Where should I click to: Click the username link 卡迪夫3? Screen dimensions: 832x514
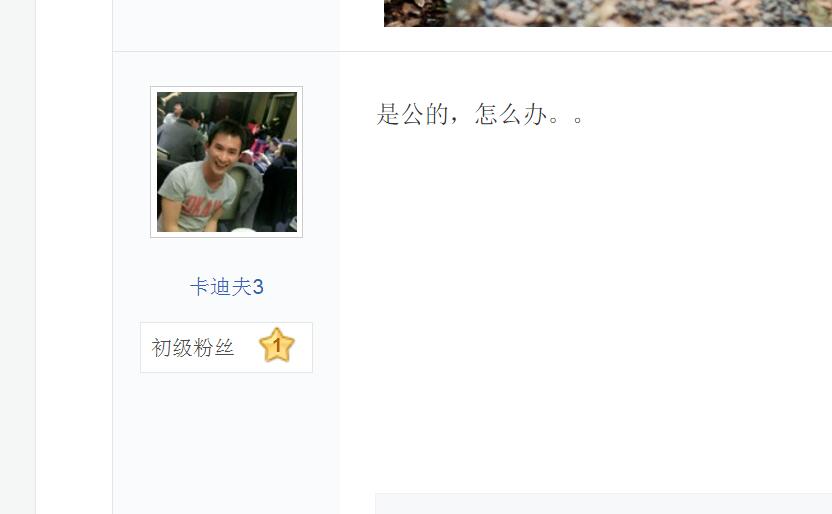coord(227,287)
